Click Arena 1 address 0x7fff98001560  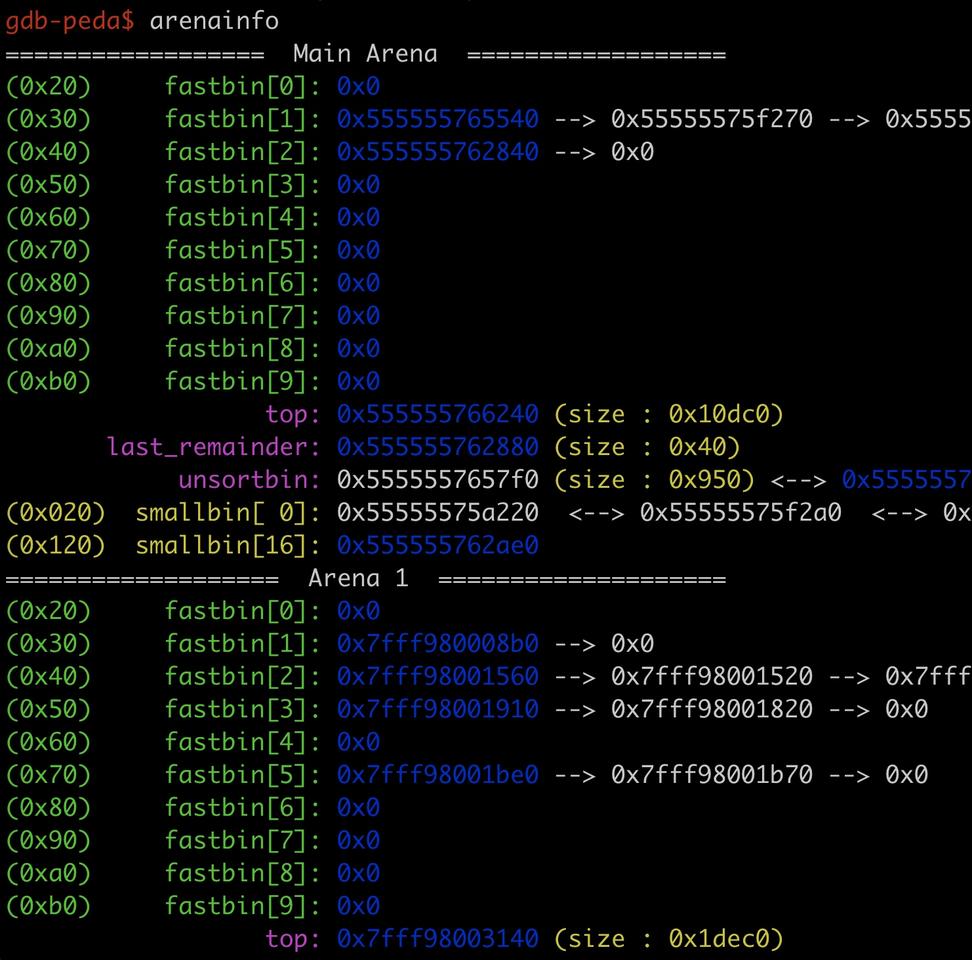pyautogui.click(x=438, y=676)
